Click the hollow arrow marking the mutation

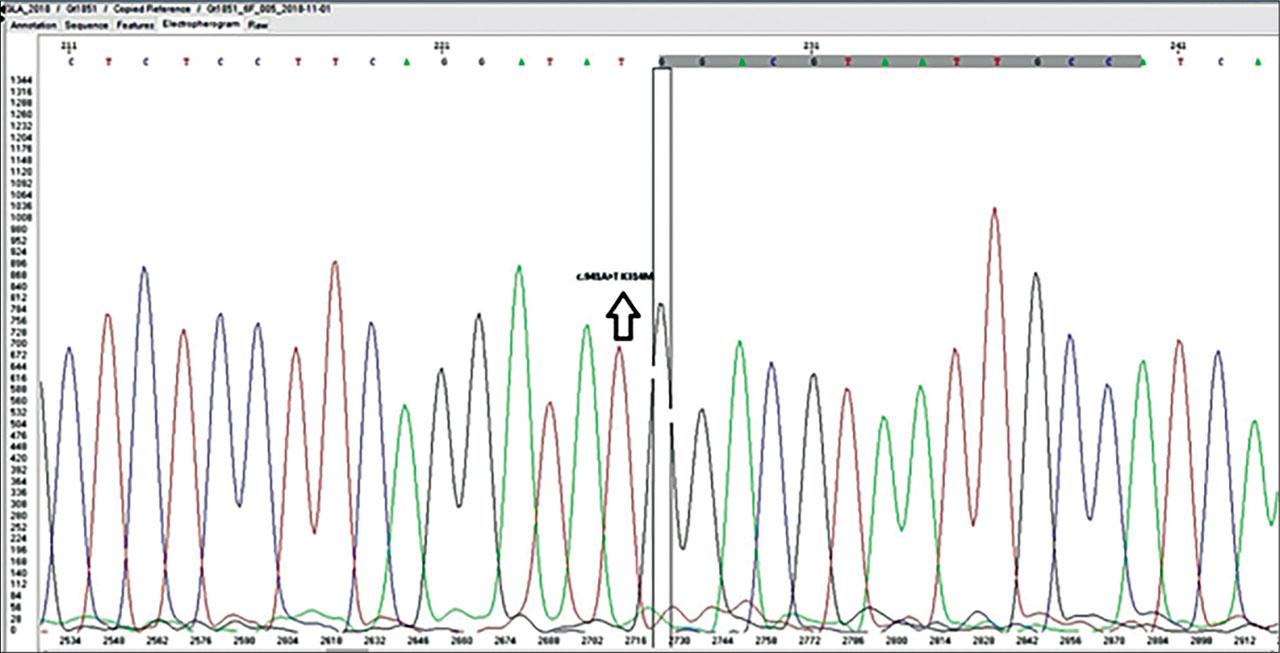tap(623, 318)
